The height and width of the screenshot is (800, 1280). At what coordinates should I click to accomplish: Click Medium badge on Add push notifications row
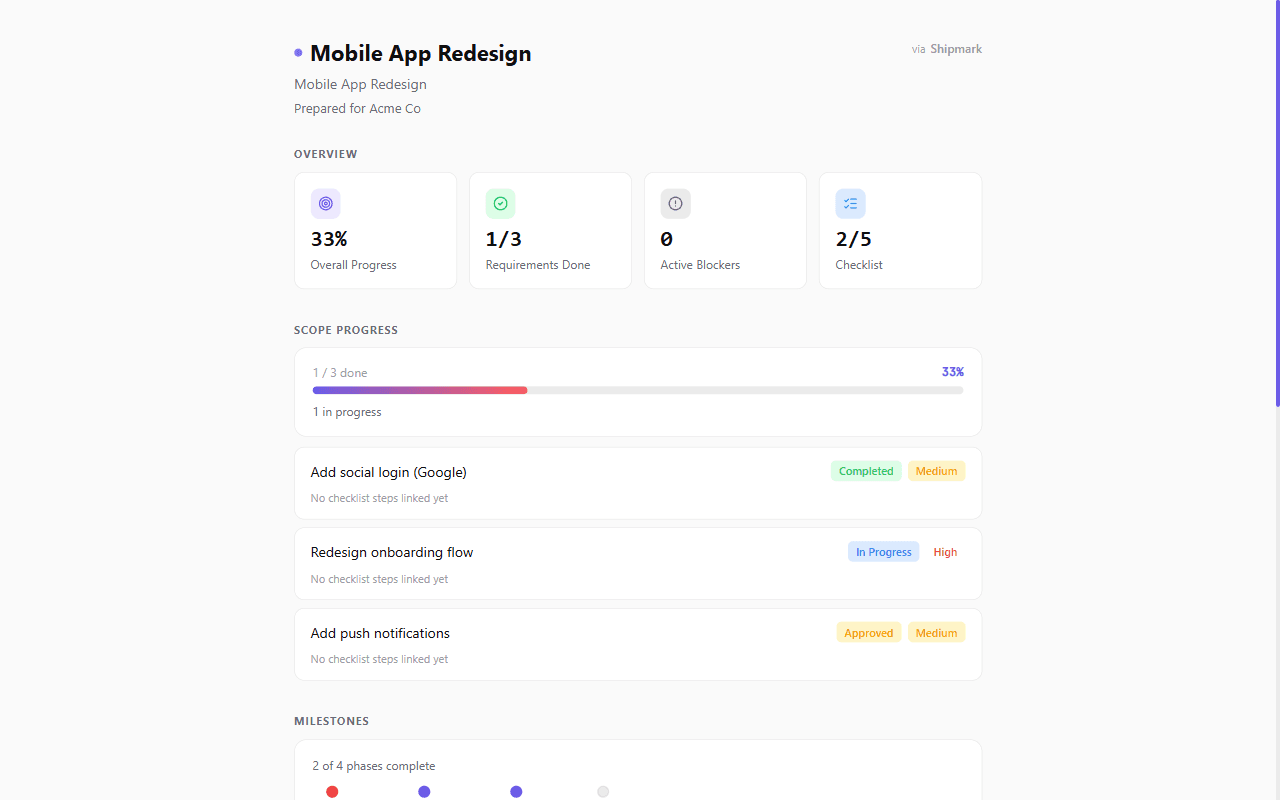click(937, 633)
